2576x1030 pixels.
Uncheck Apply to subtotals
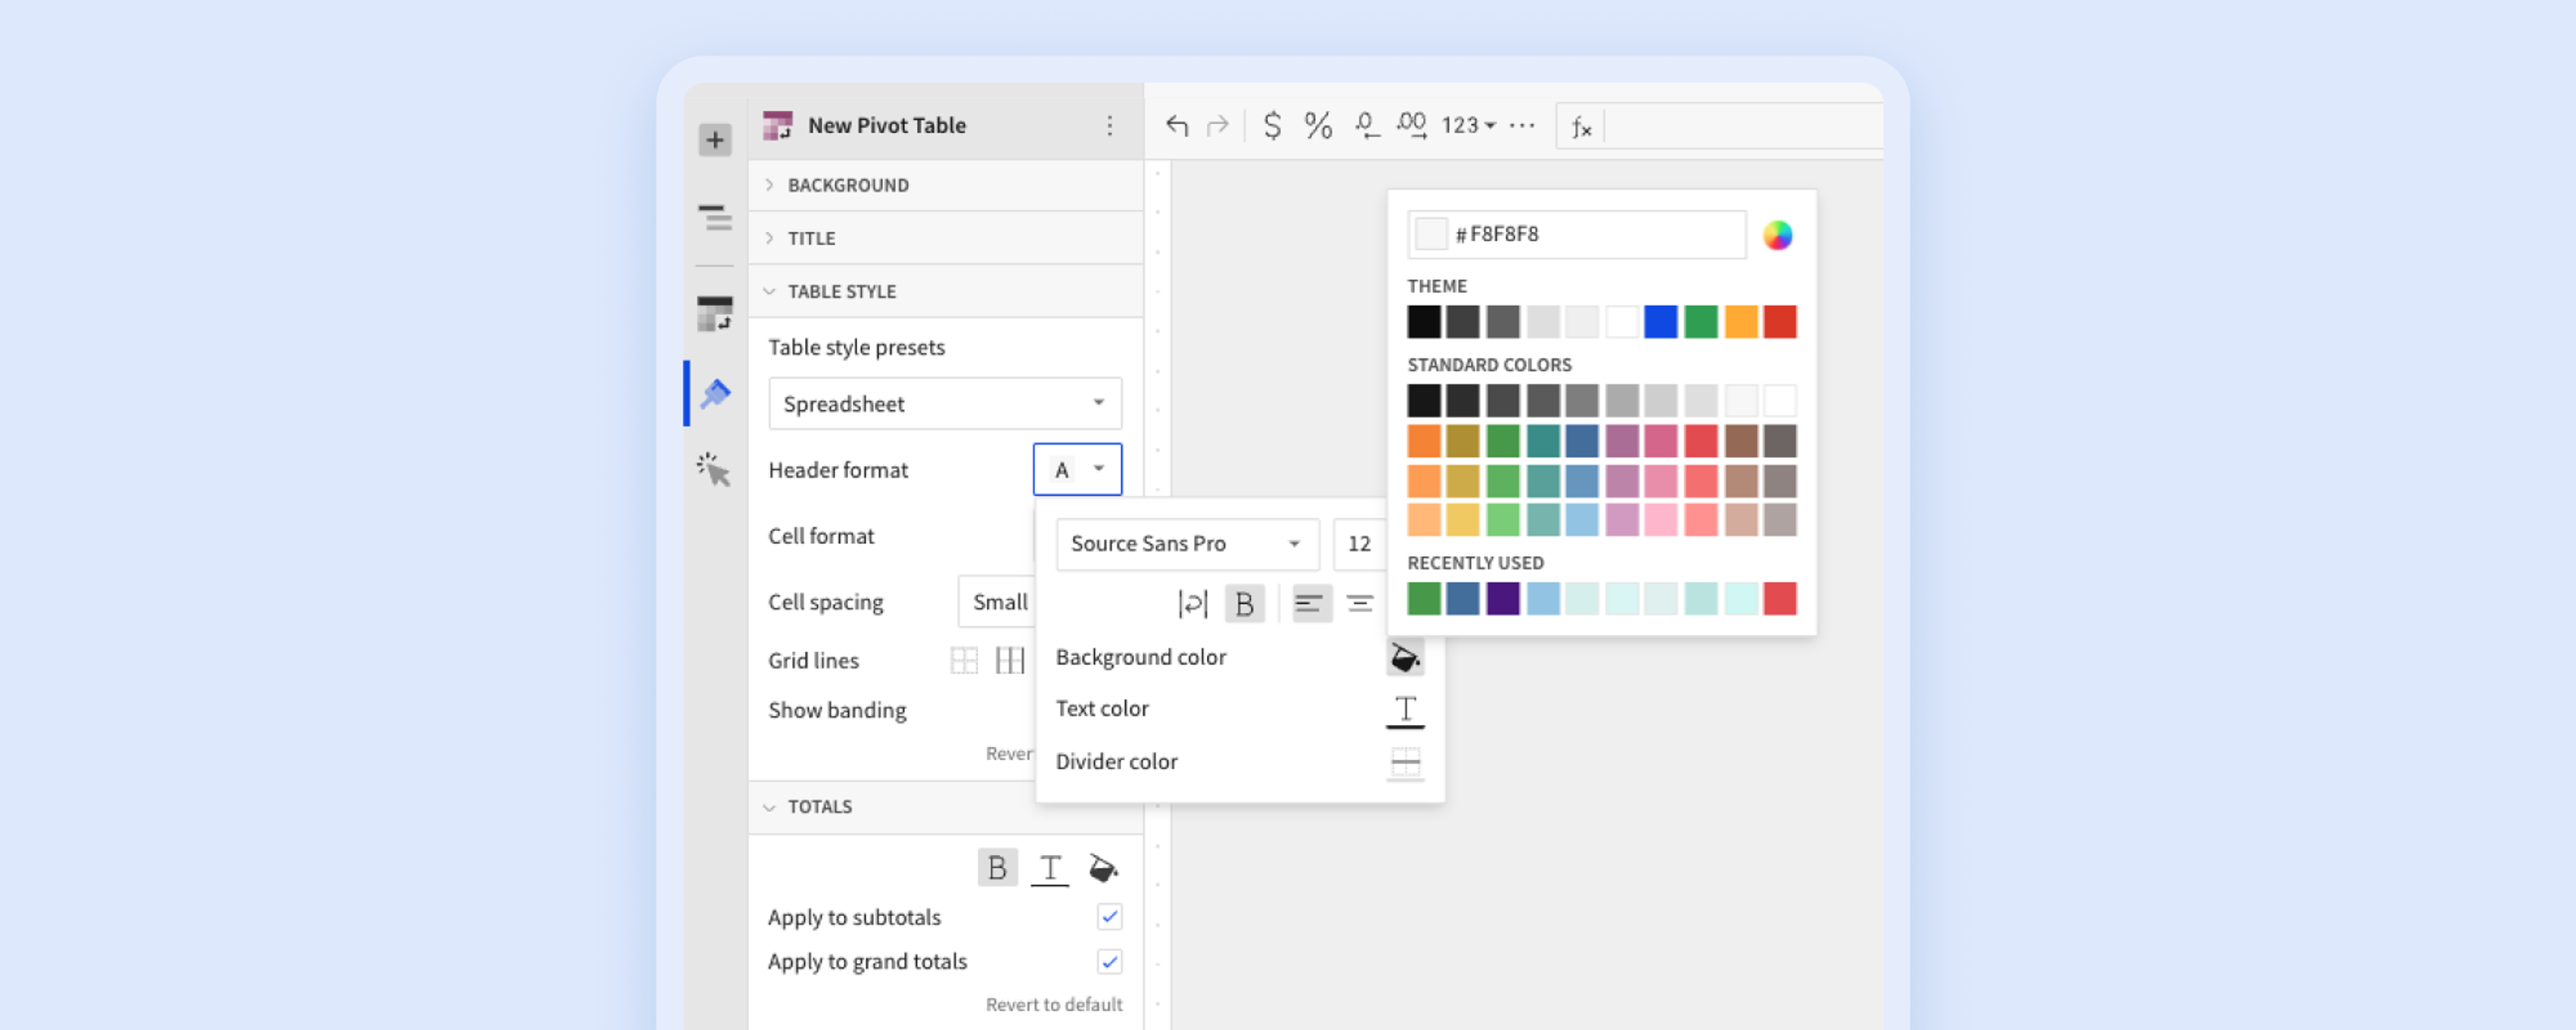coord(1109,917)
